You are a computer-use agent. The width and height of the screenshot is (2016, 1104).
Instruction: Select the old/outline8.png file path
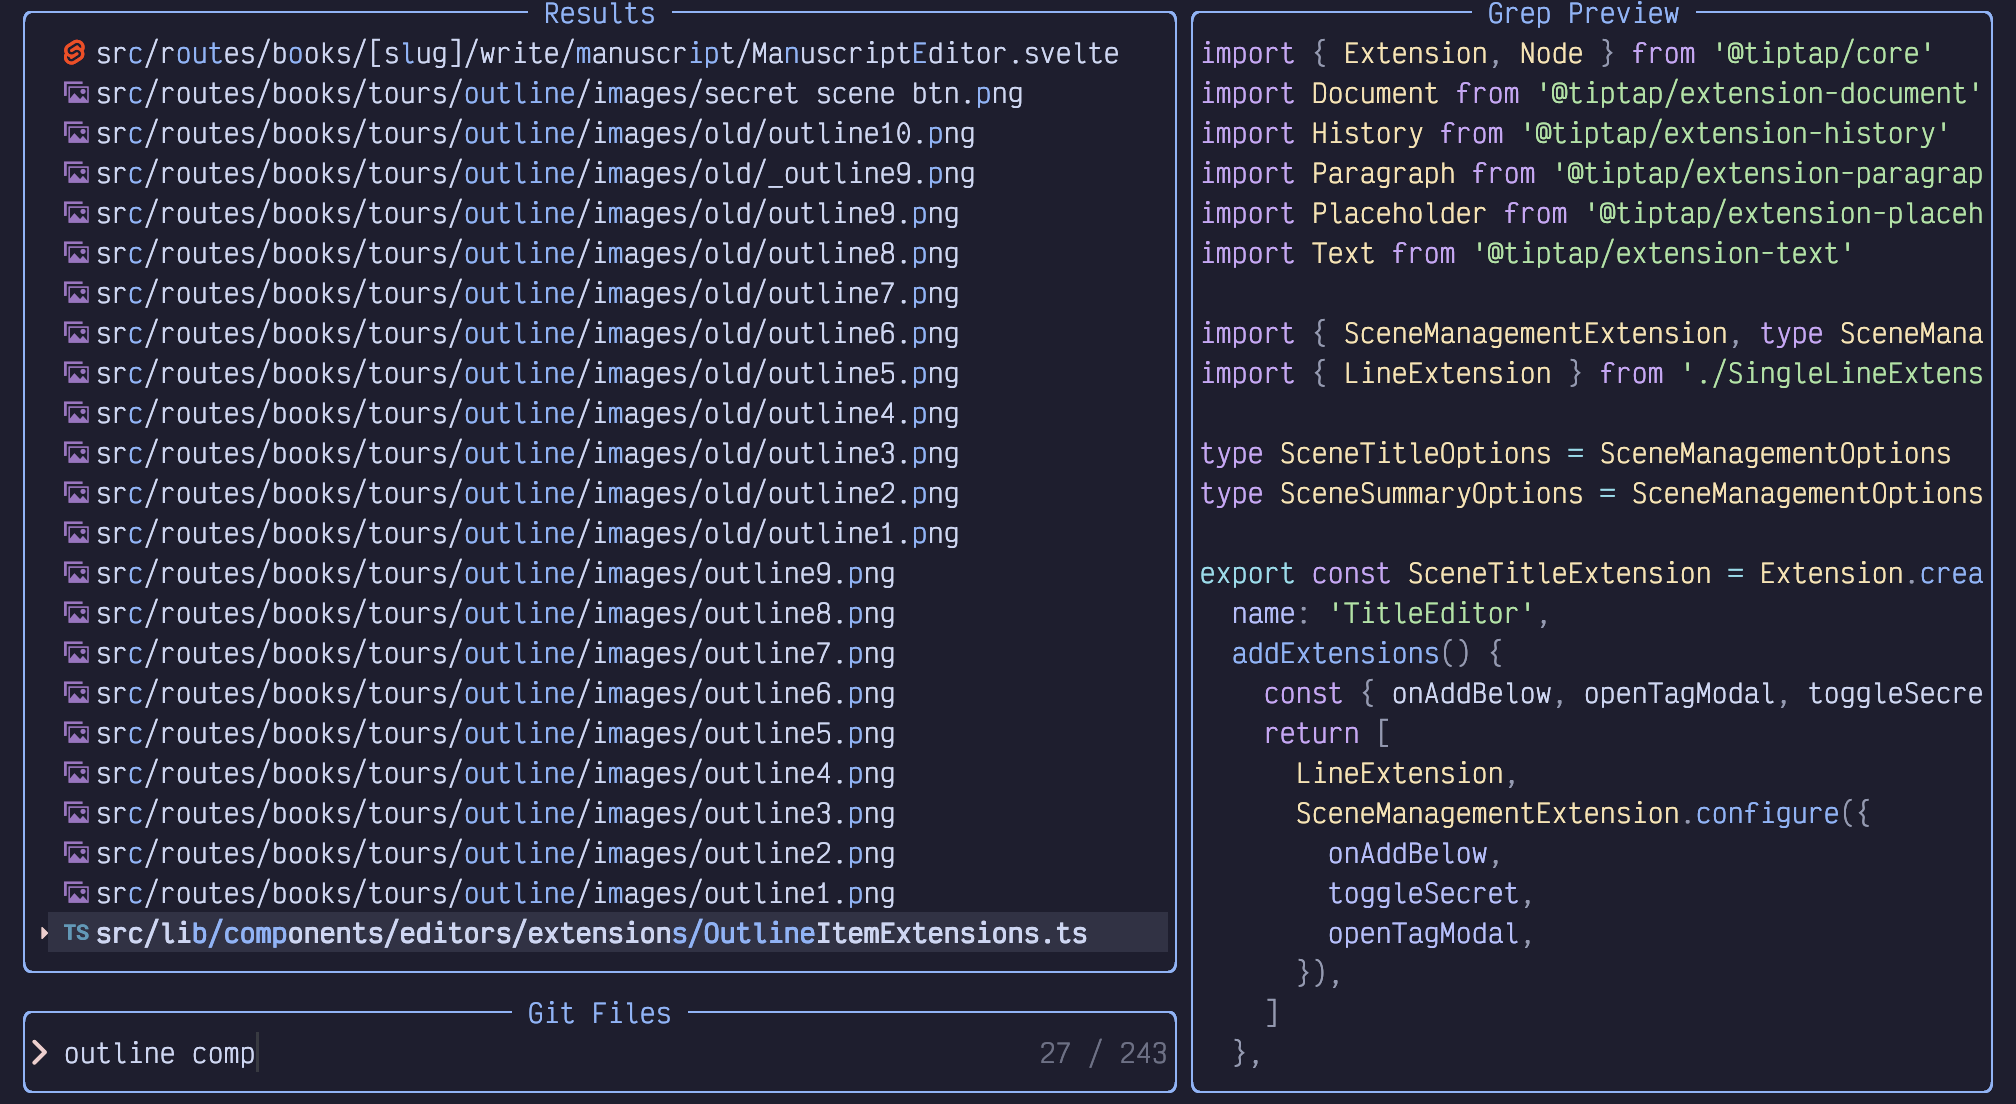point(527,253)
